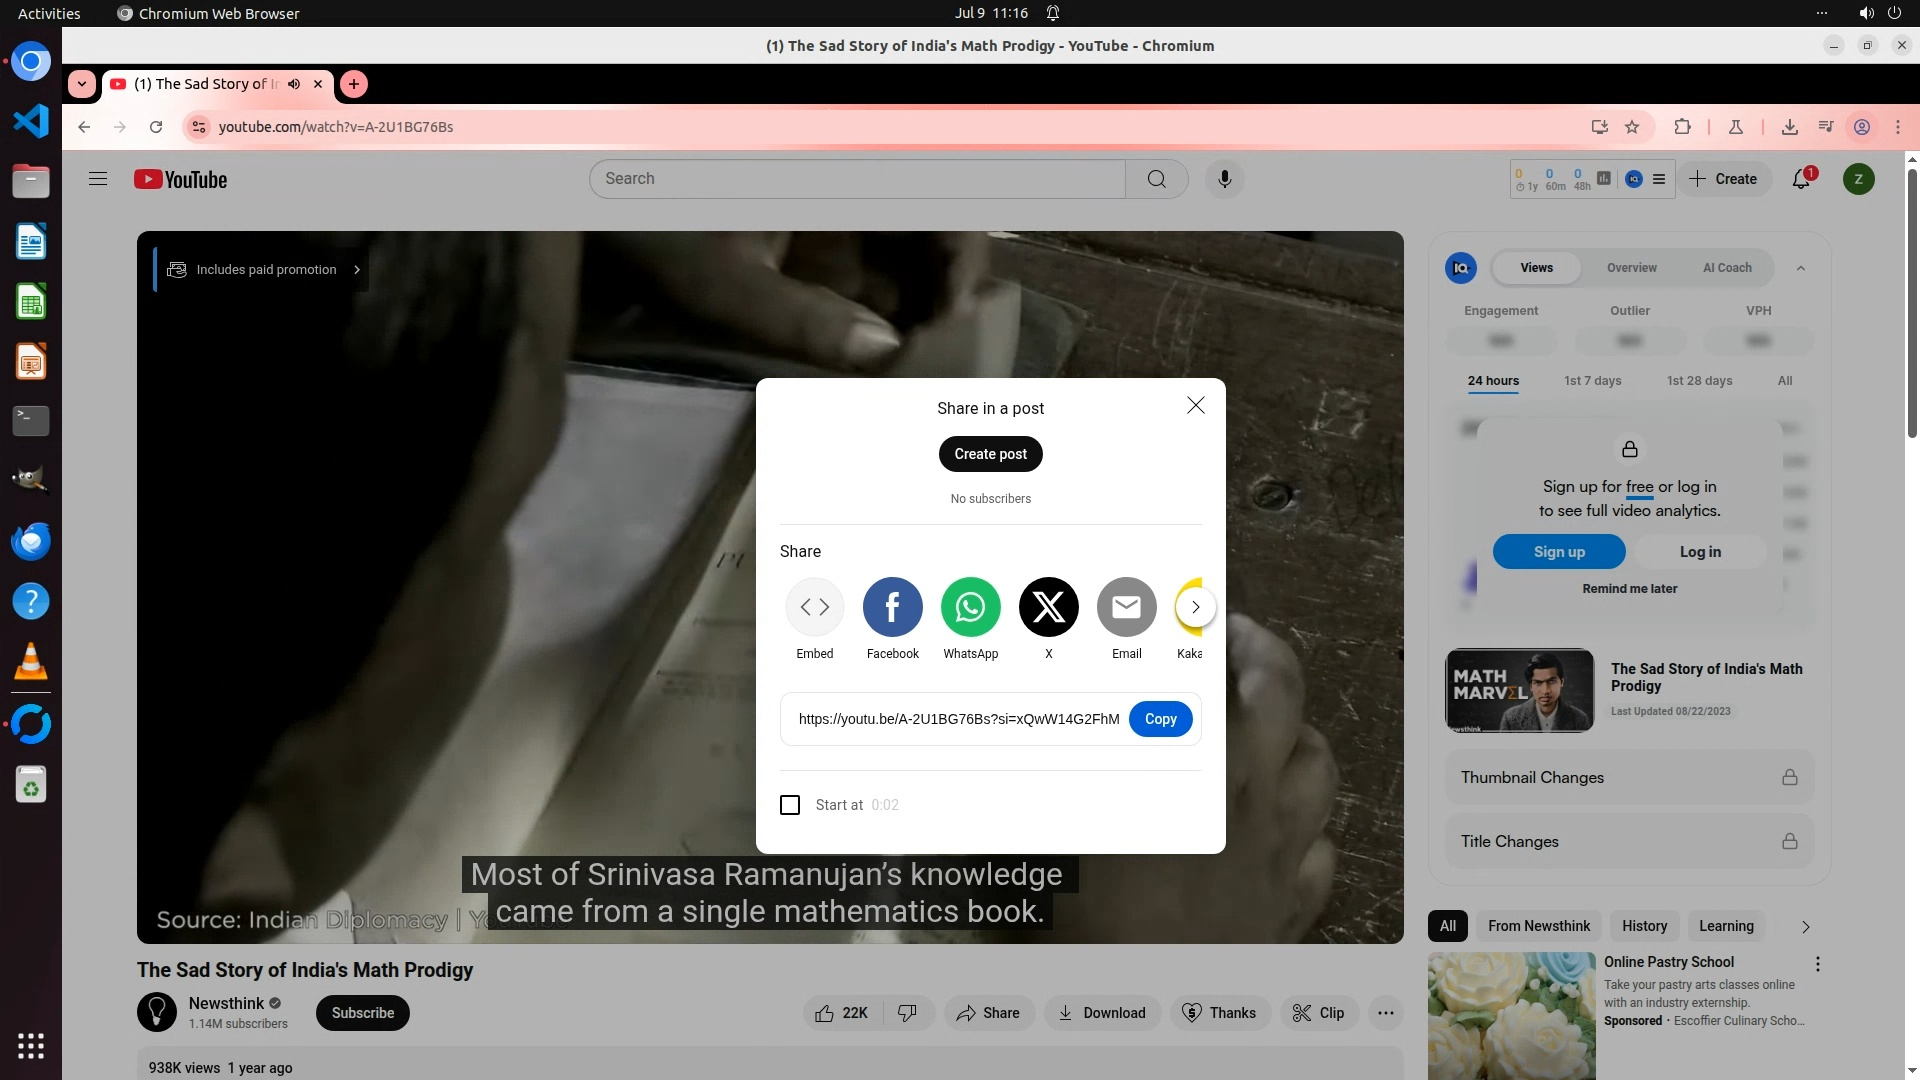Share the video via the WhatsApp icon

tap(970, 607)
